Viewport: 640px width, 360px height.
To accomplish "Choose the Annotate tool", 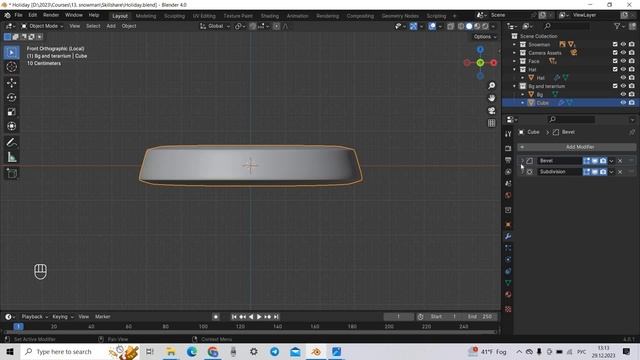I will pyautogui.click(x=11, y=142).
